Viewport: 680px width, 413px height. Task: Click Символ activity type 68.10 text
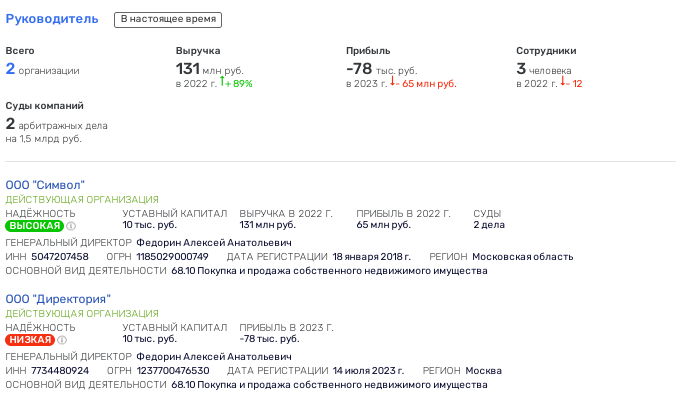coord(329,271)
